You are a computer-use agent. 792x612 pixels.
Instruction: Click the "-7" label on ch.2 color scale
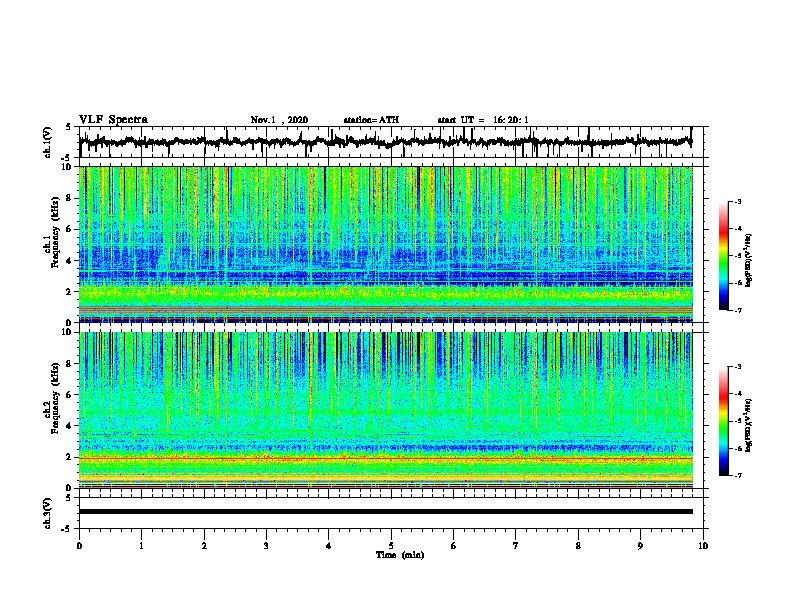point(738,475)
